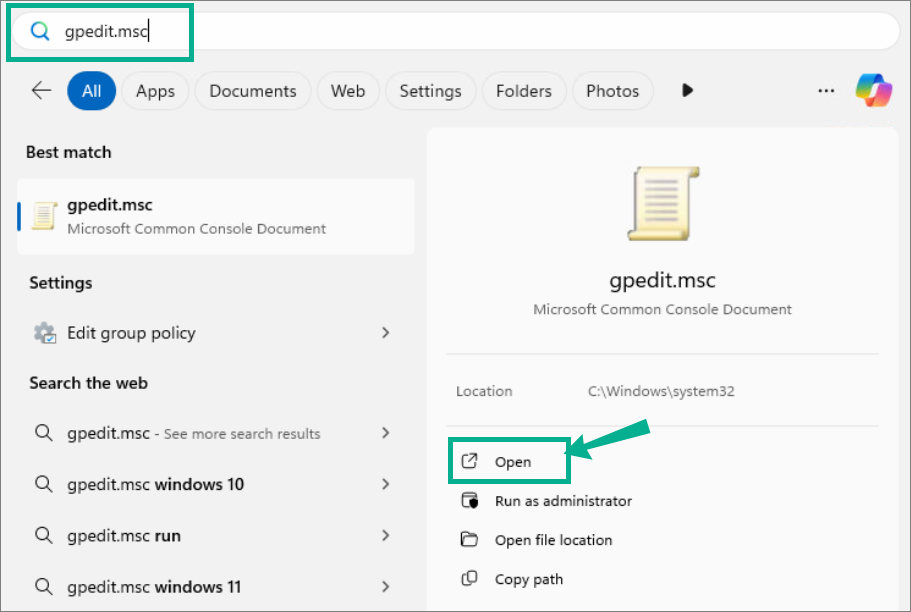Switch to the Web filter tab
This screenshot has height=612, width=911.
pos(348,91)
